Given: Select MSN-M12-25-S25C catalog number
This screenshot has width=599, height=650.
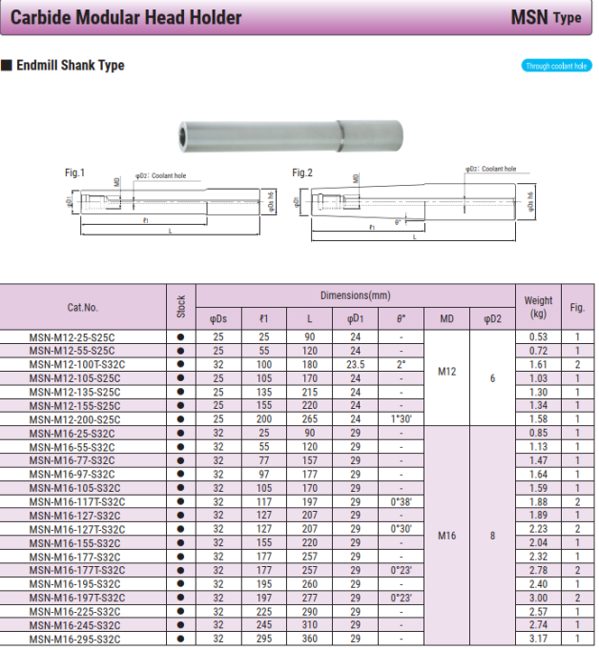Looking at the screenshot, I should (72, 337).
